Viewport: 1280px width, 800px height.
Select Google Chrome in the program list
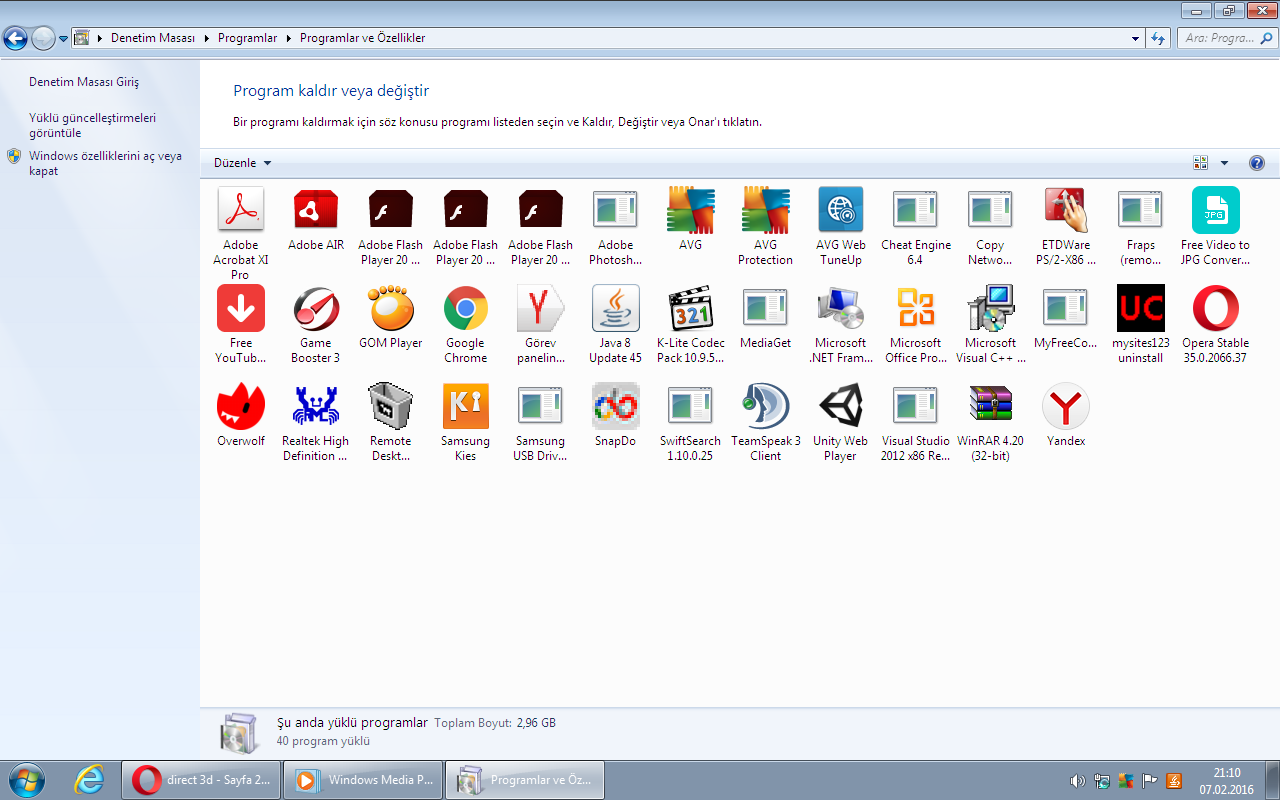click(466, 324)
